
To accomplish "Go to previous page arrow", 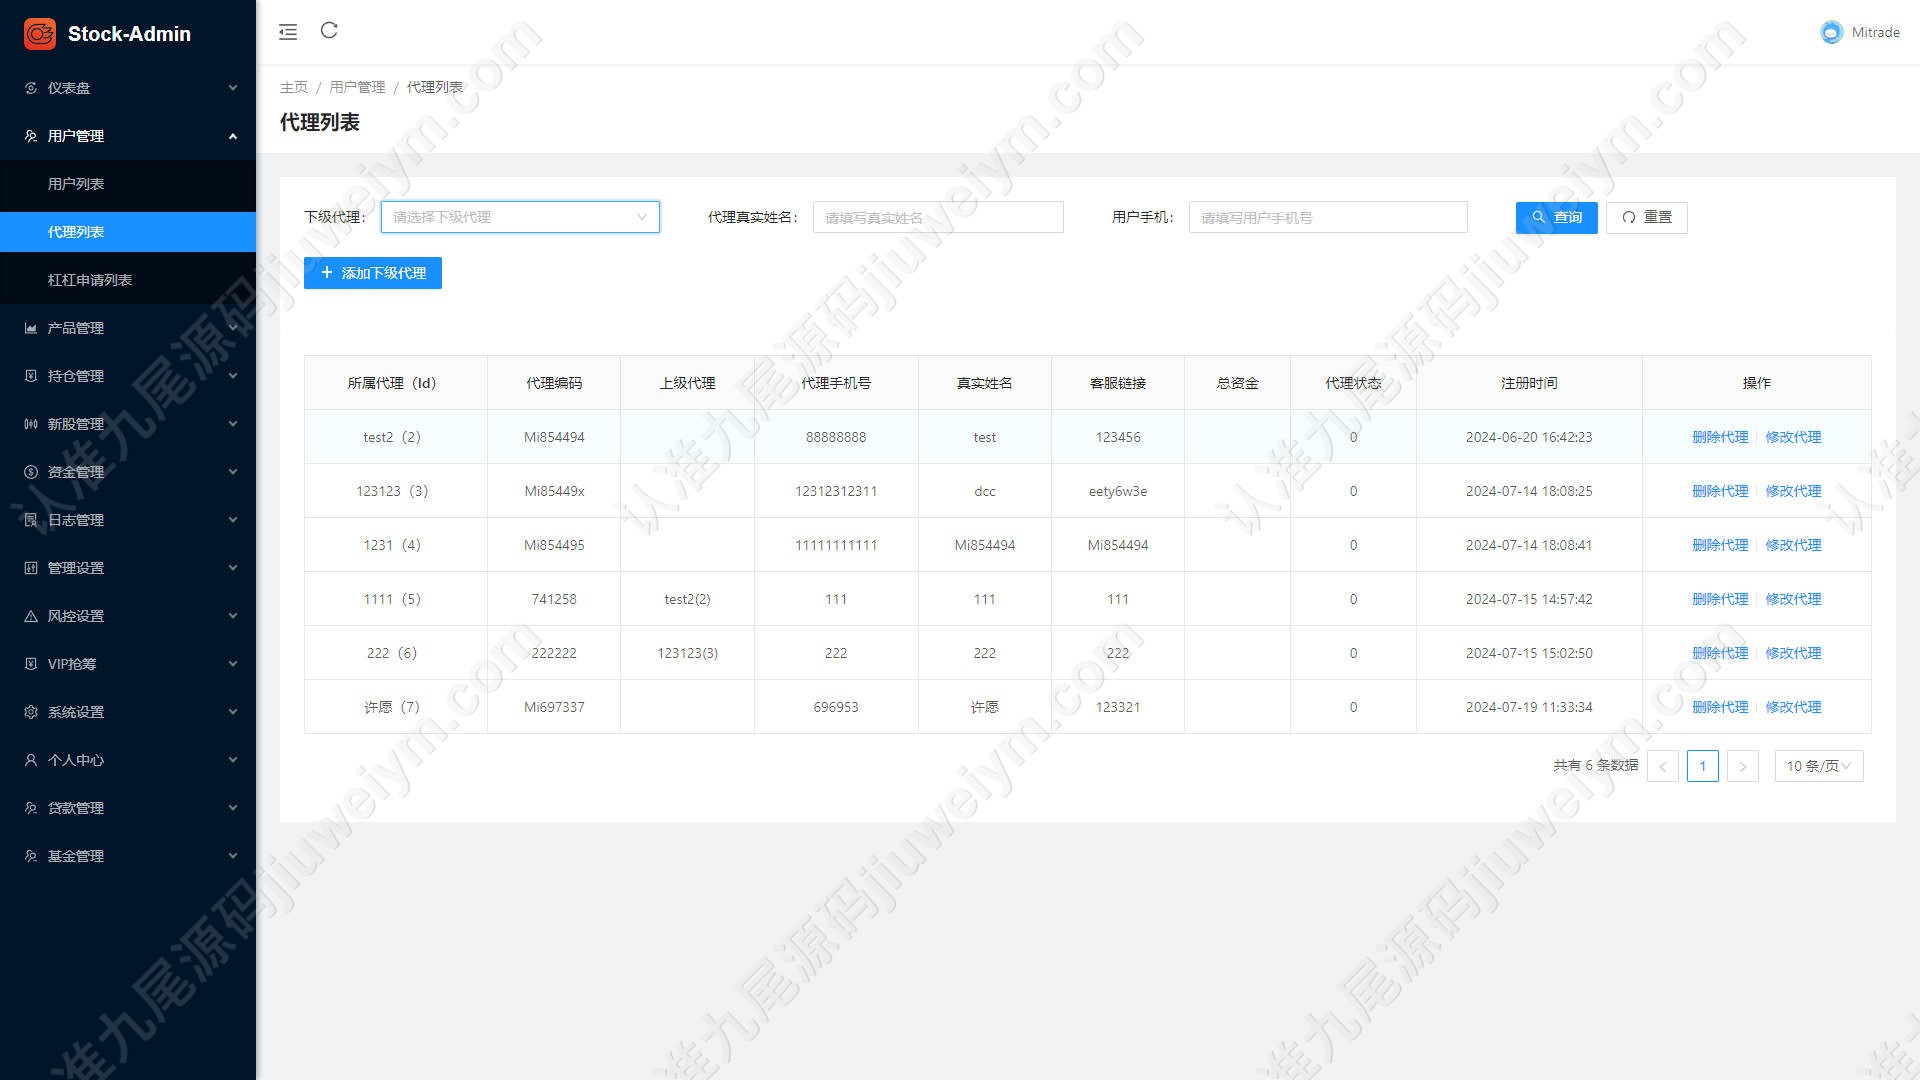I will point(1663,766).
